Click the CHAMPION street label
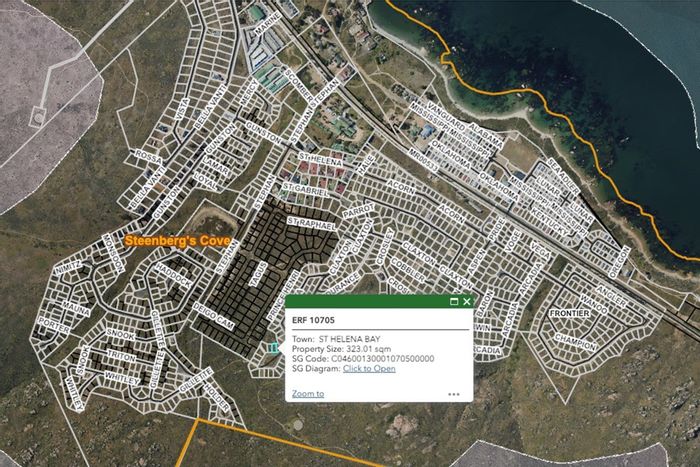Image resolution: width=700 pixels, height=467 pixels. 575,342
